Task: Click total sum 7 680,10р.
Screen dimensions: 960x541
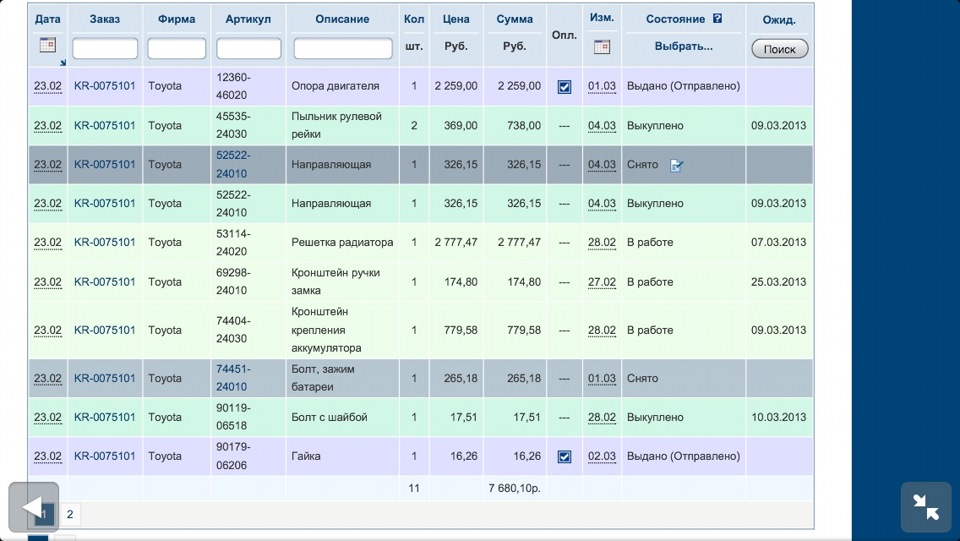Action: click(x=514, y=488)
